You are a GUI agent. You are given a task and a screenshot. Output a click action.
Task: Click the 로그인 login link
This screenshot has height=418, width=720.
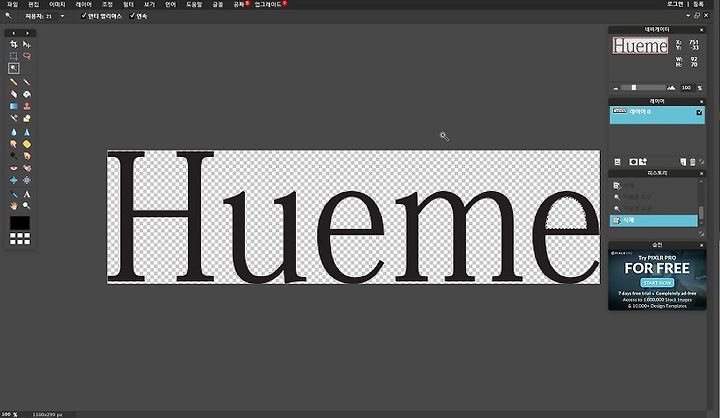coord(675,4)
